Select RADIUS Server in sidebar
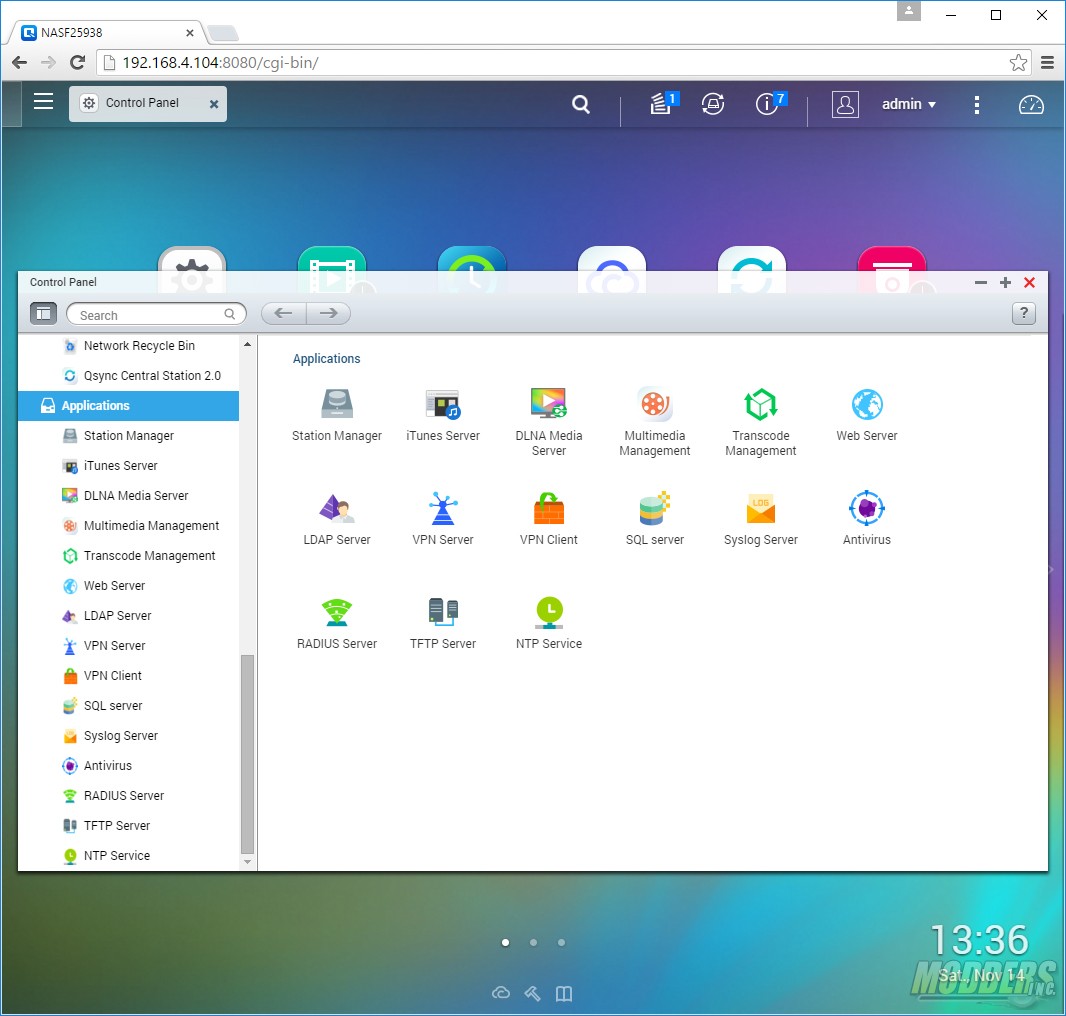The height and width of the screenshot is (1016, 1066). tap(128, 795)
